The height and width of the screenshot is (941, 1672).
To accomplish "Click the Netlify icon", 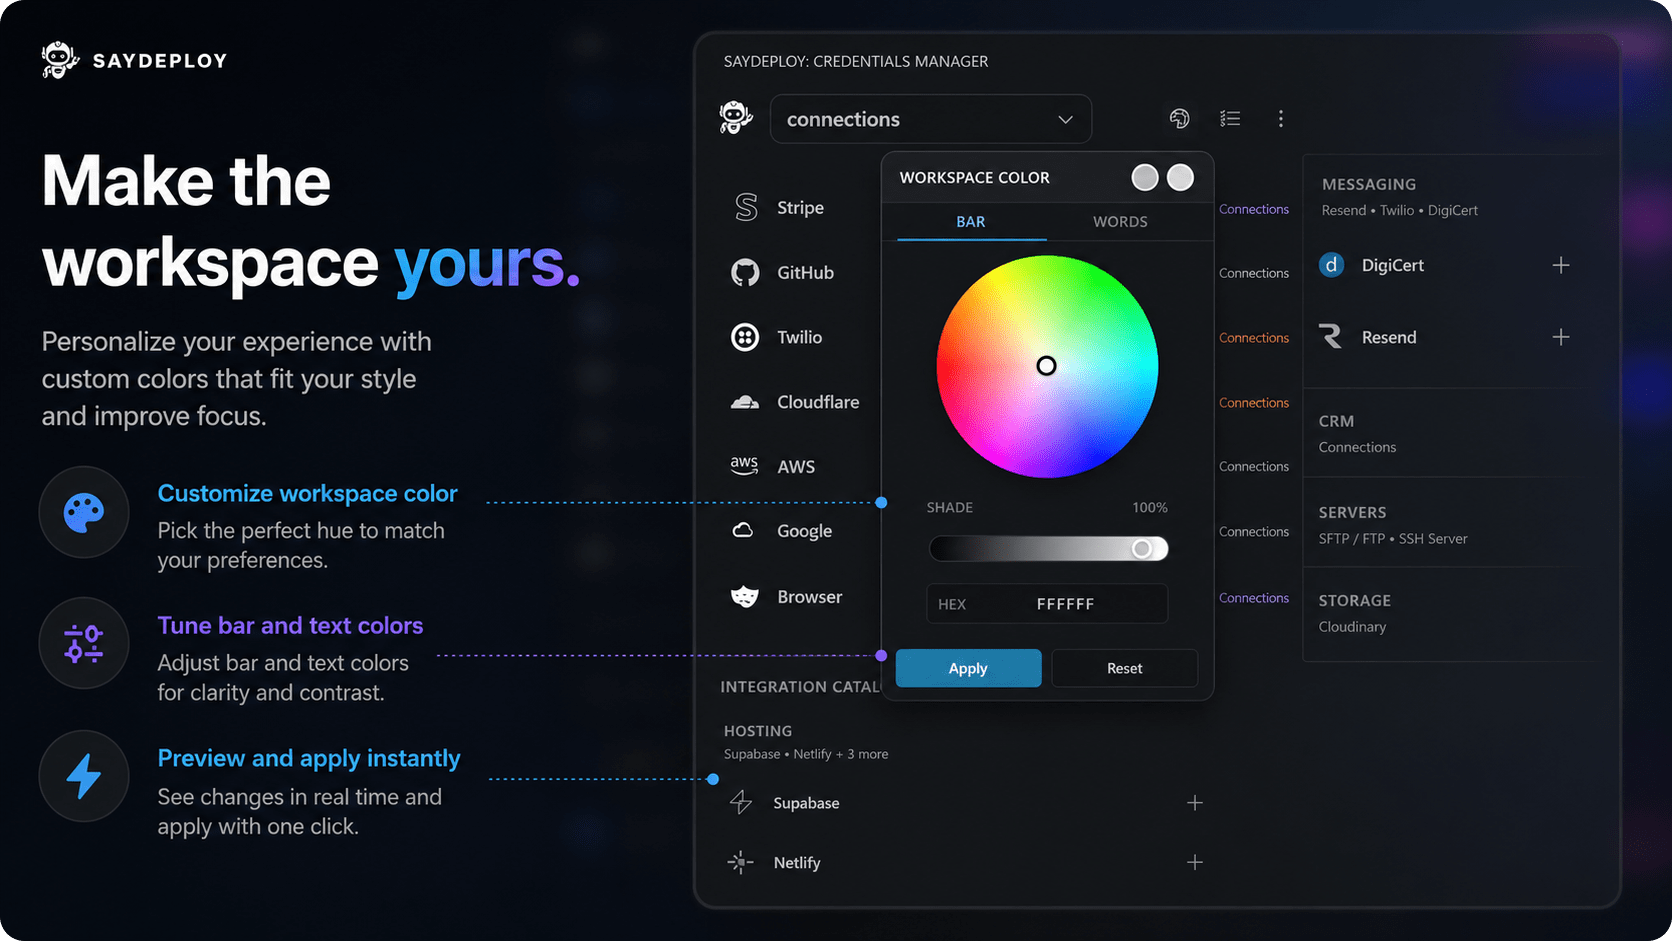I will (740, 862).
